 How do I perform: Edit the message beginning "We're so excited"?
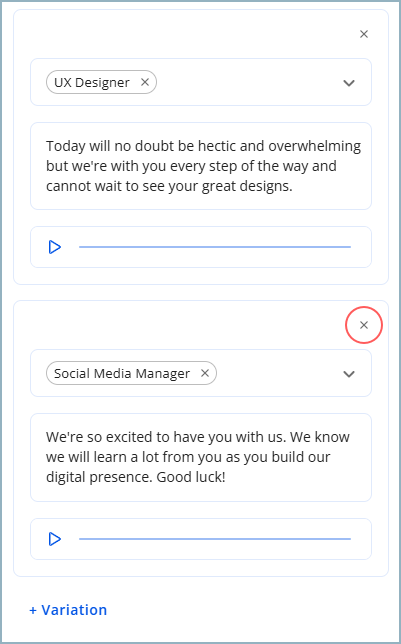click(201, 457)
